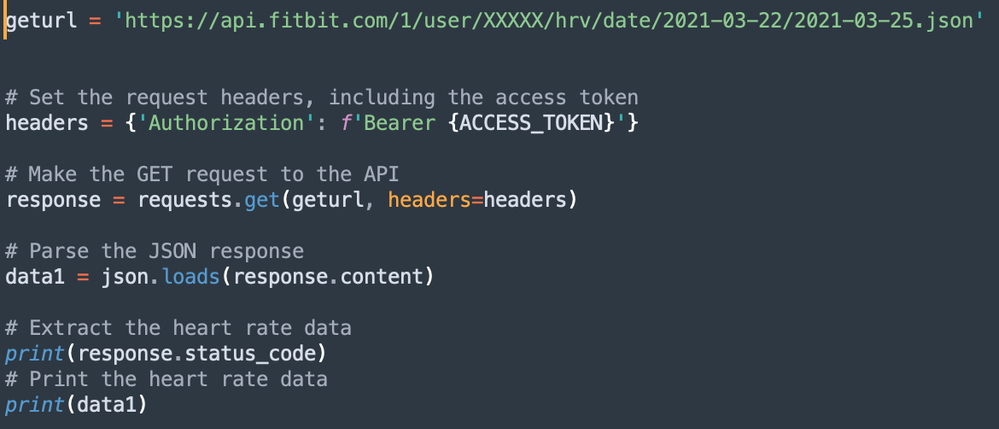
Task: Click the 'Set the request headers' comment
Action: pyautogui.click(x=321, y=97)
